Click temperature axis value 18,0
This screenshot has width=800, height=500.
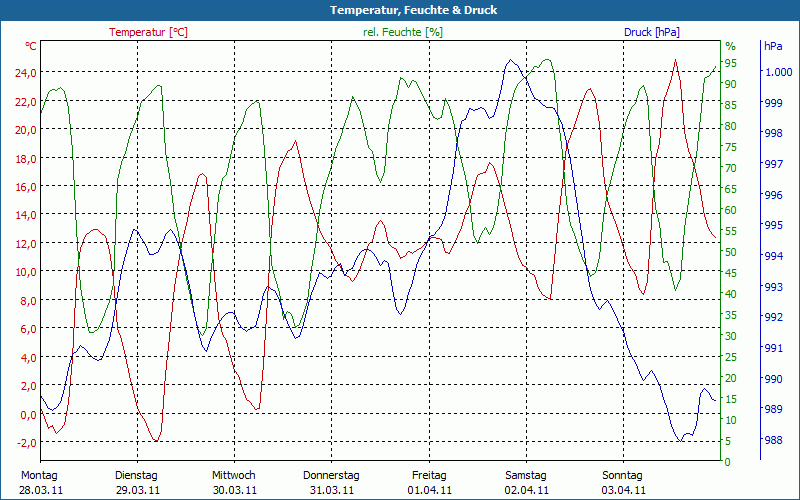click(26, 158)
